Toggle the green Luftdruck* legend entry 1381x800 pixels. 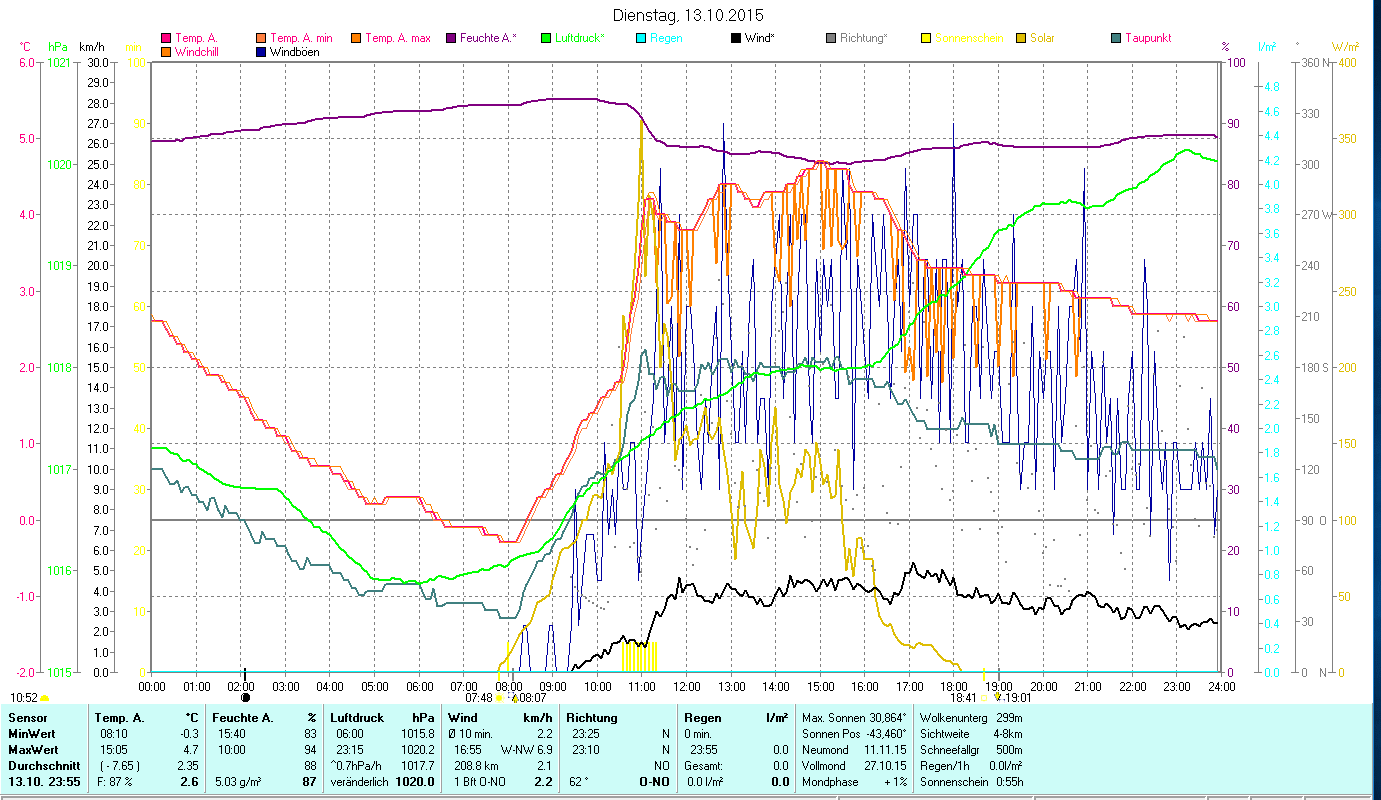click(546, 39)
